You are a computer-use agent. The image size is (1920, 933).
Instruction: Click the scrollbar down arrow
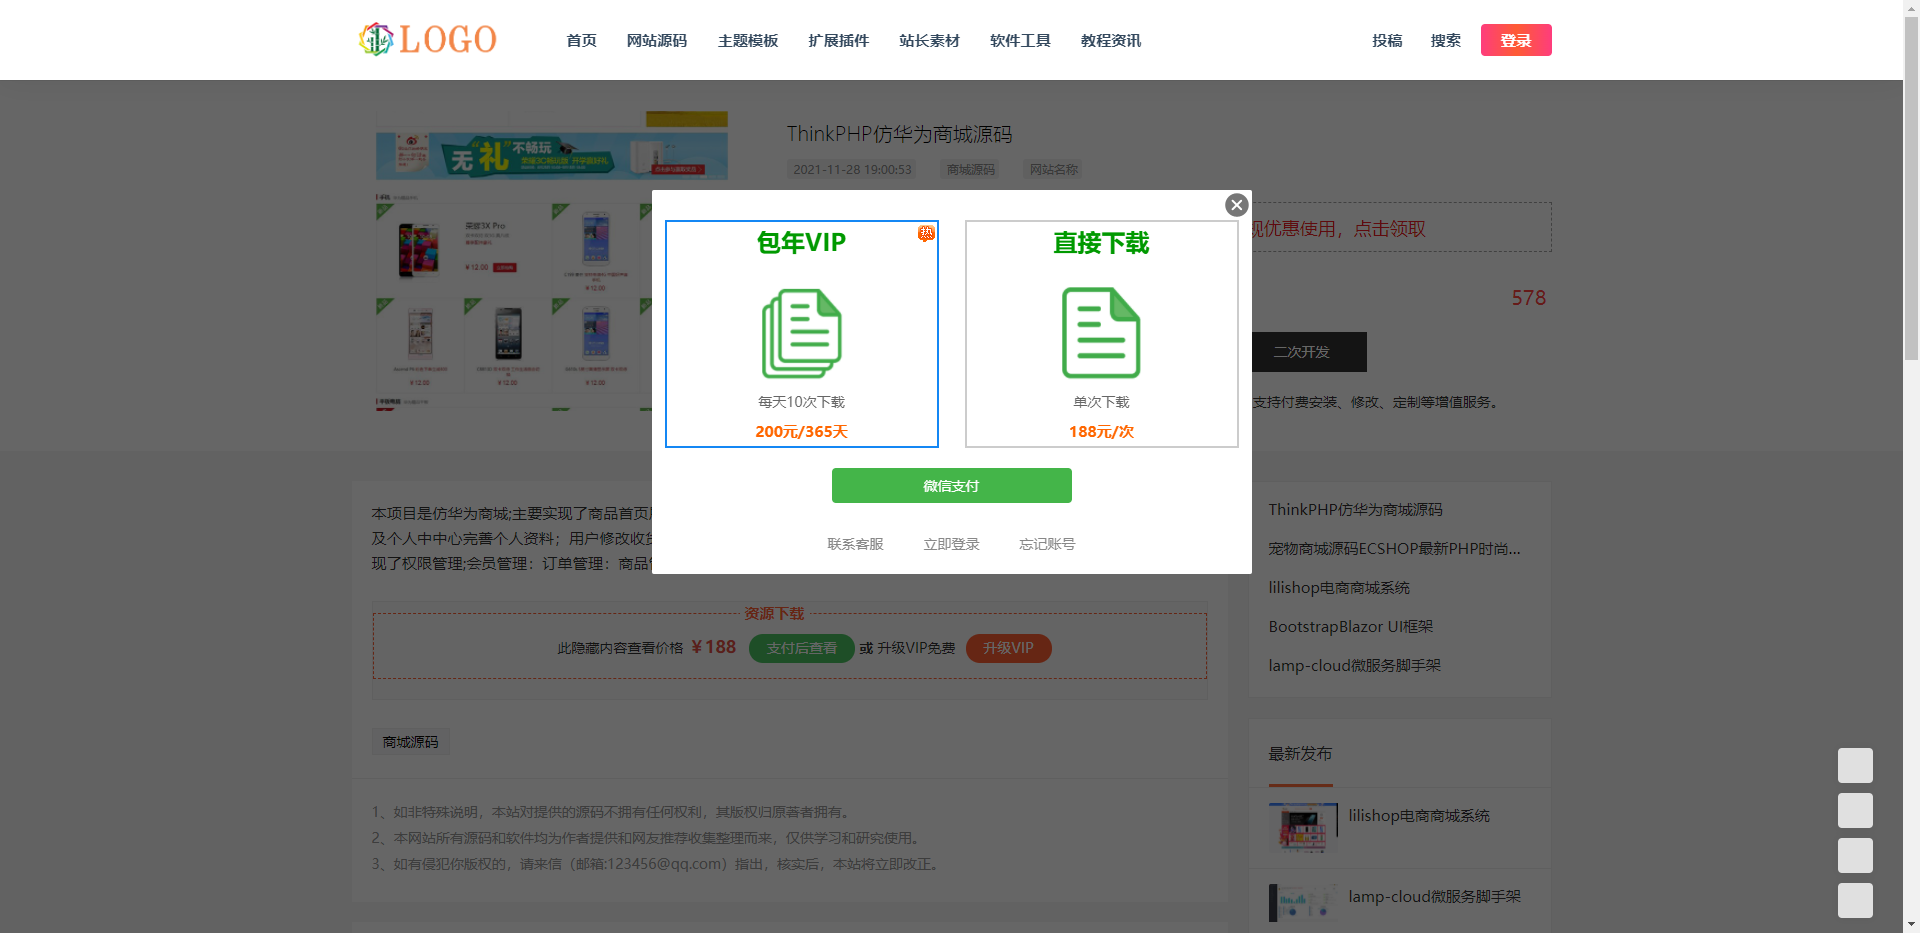[x=1911, y=925]
